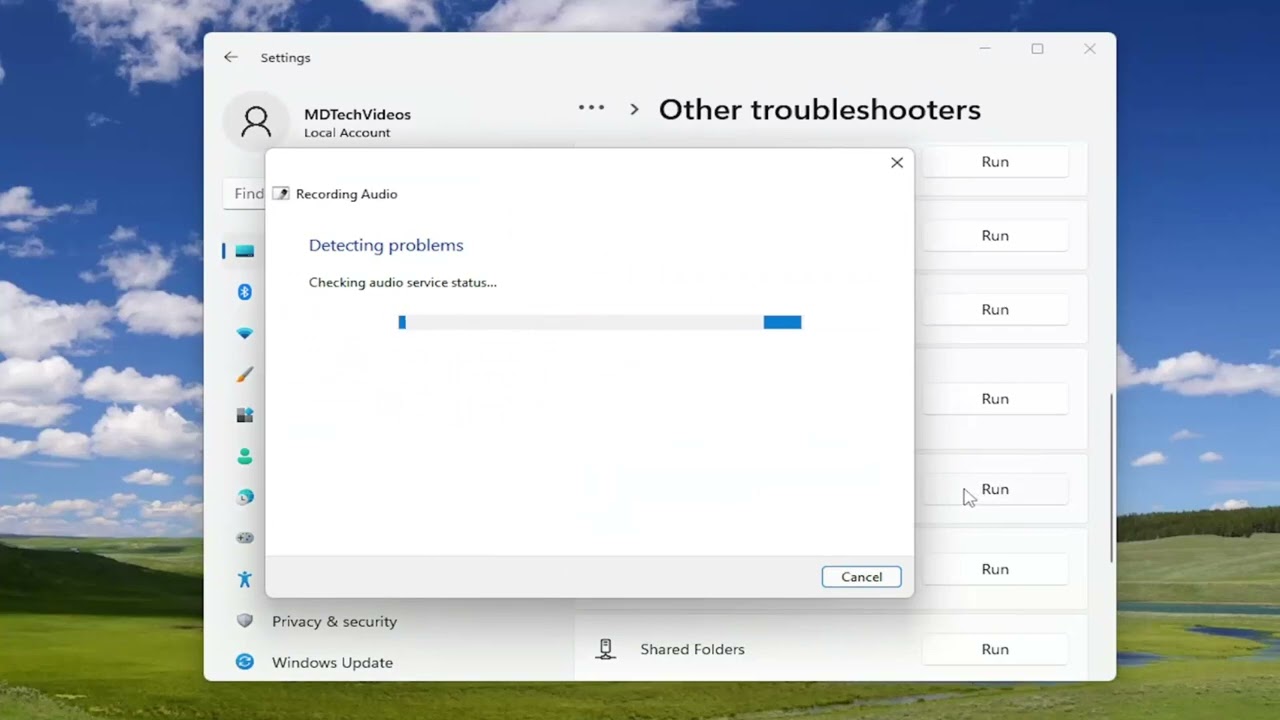The image size is (1280, 720).
Task: Click the Shared Folders label
Action: pos(692,649)
